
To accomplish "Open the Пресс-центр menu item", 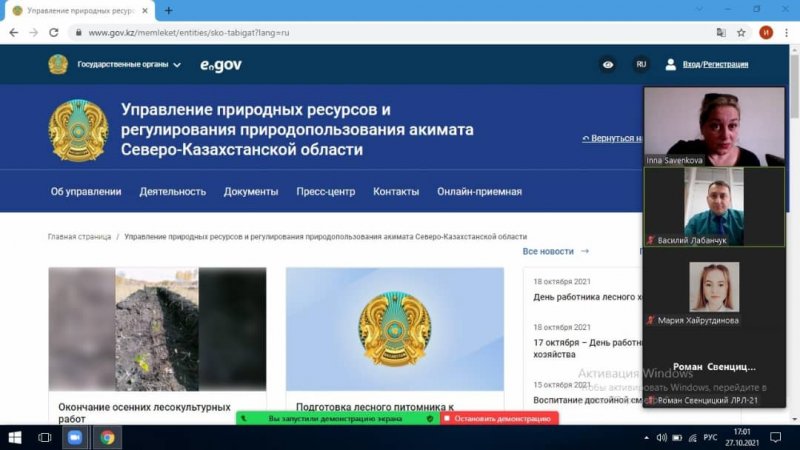I will tap(326, 192).
